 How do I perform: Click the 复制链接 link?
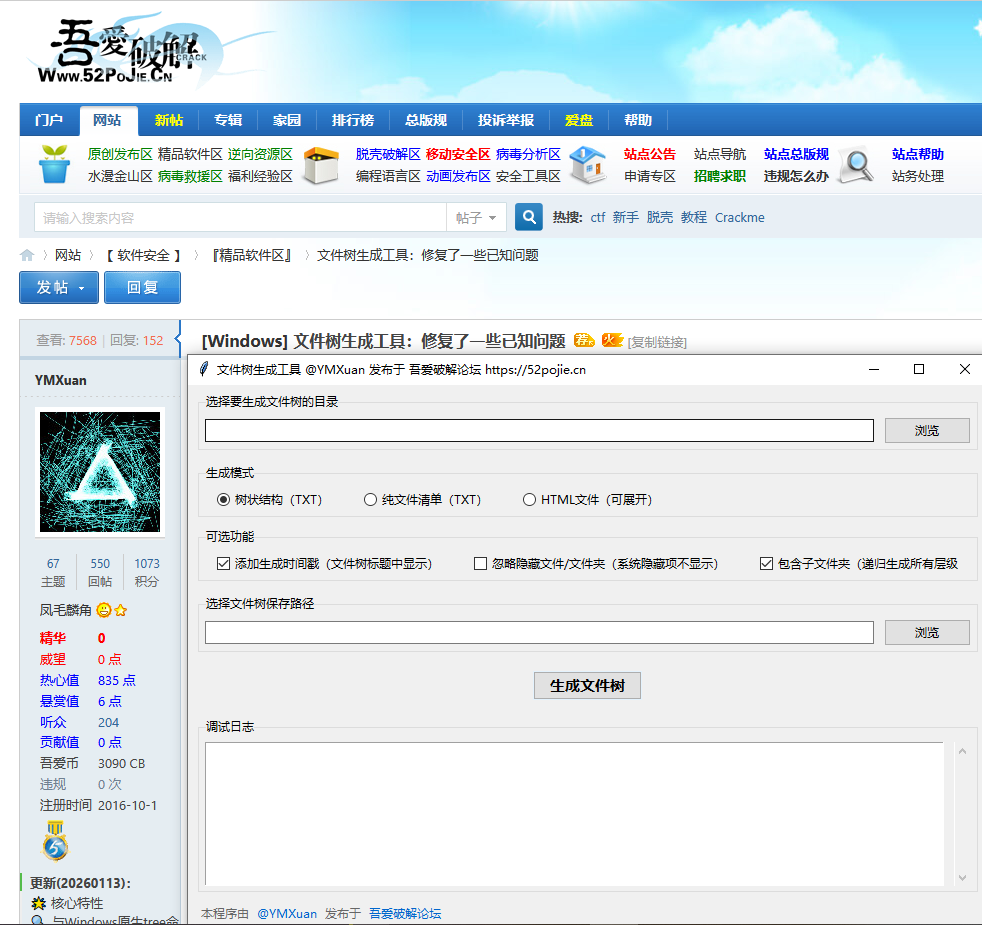coord(657,342)
